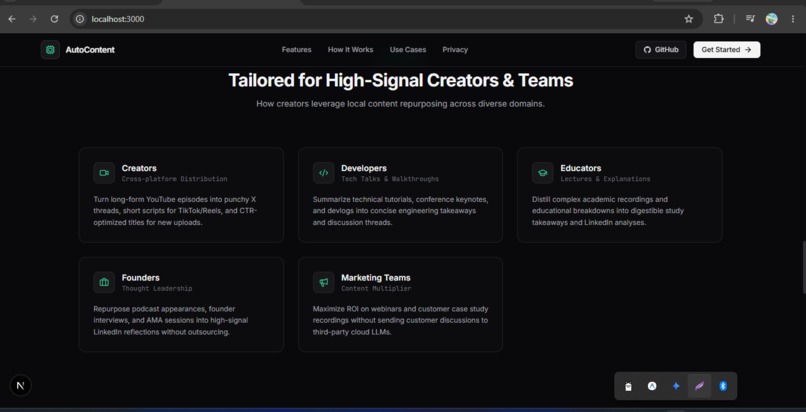View site information icon in address bar

point(80,19)
